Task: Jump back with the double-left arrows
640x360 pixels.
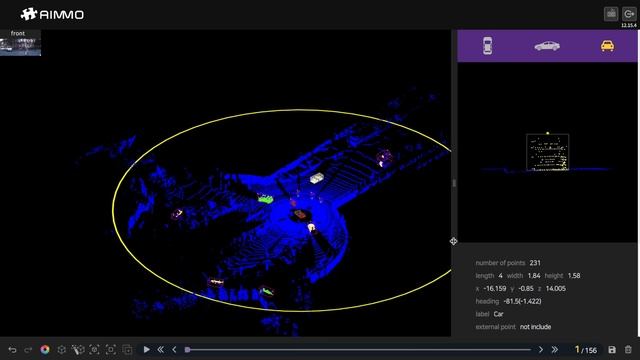Action: [160, 349]
